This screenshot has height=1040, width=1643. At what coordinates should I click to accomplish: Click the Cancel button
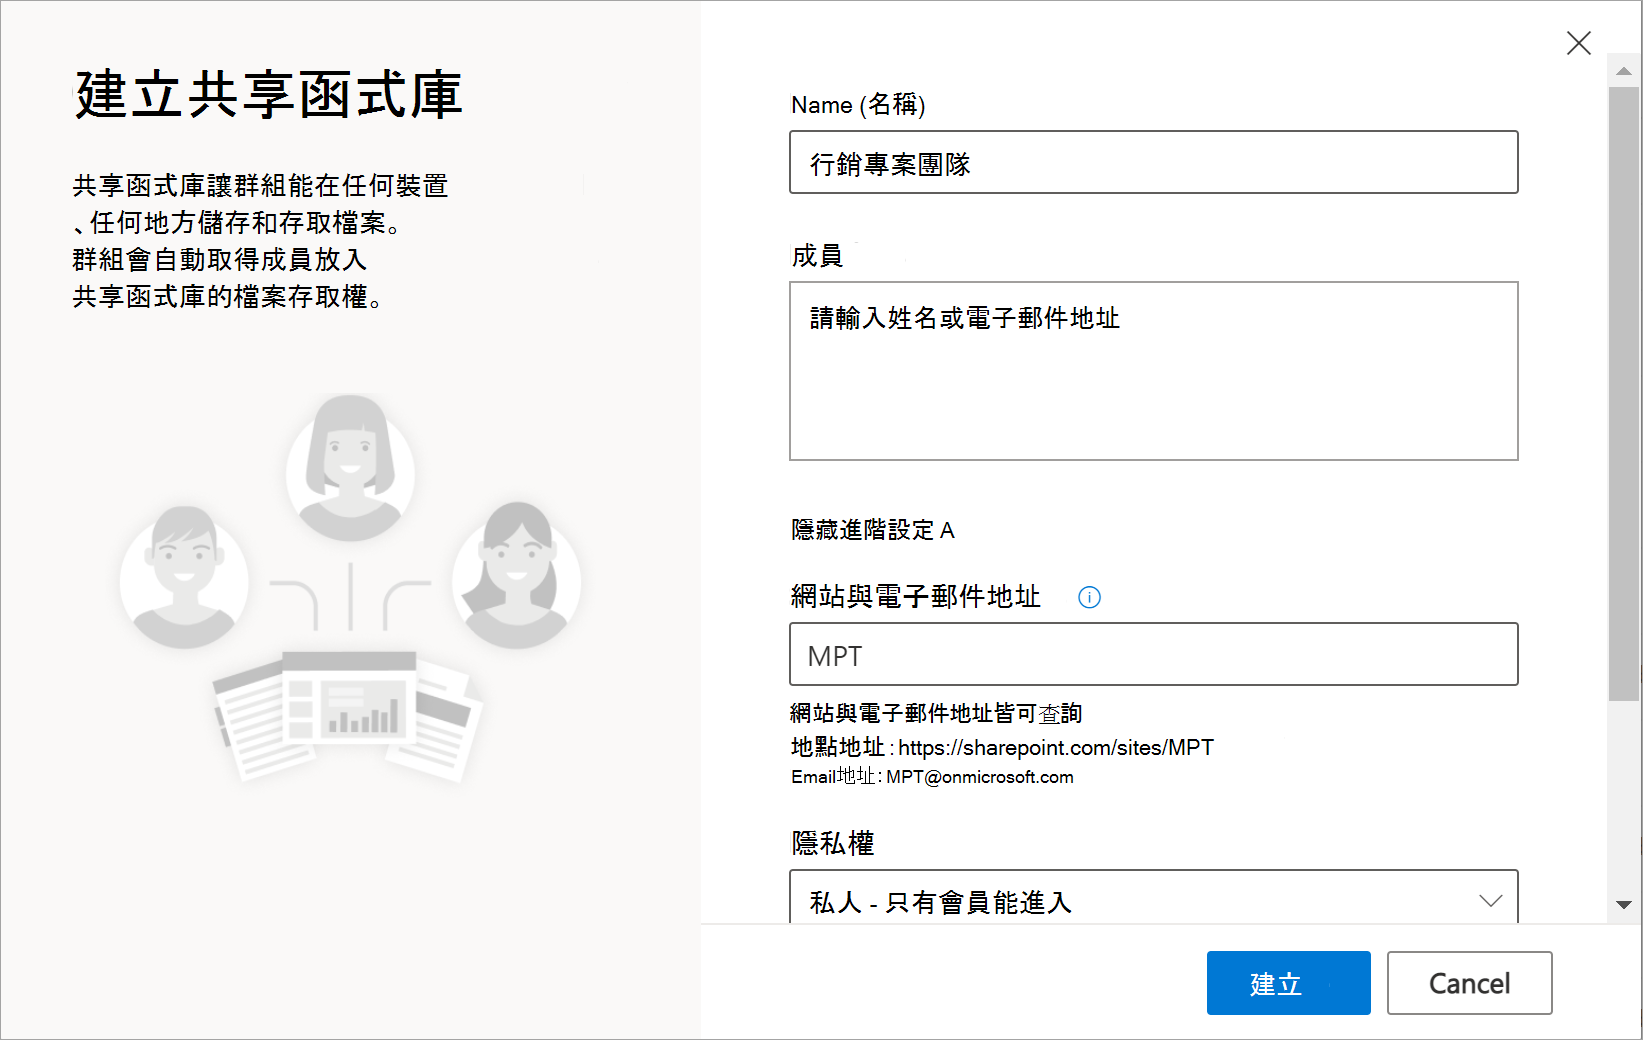pyautogui.click(x=1469, y=983)
